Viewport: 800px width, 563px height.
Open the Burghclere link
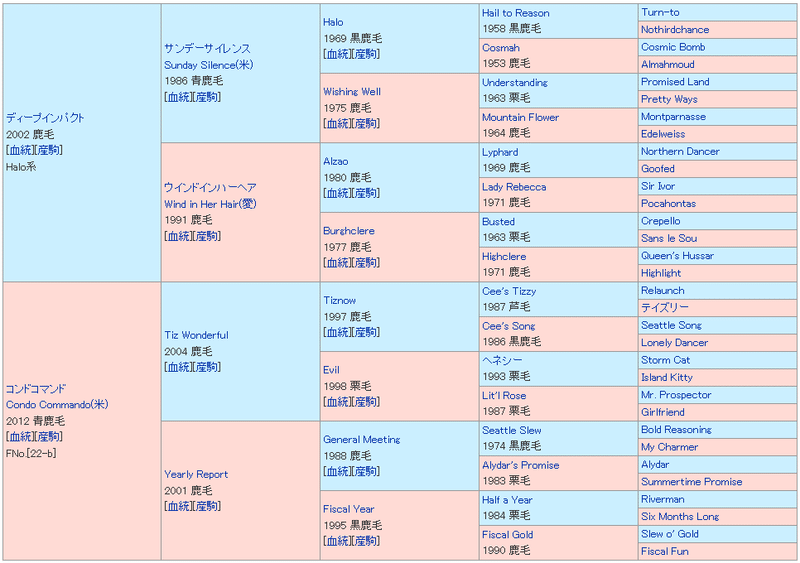tap(349, 231)
